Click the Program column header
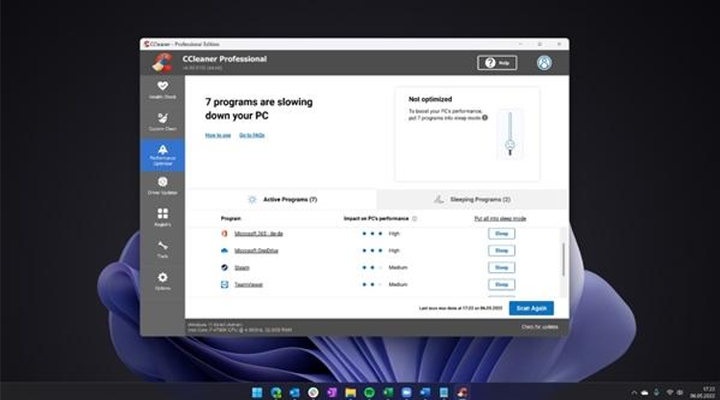 pos(231,219)
